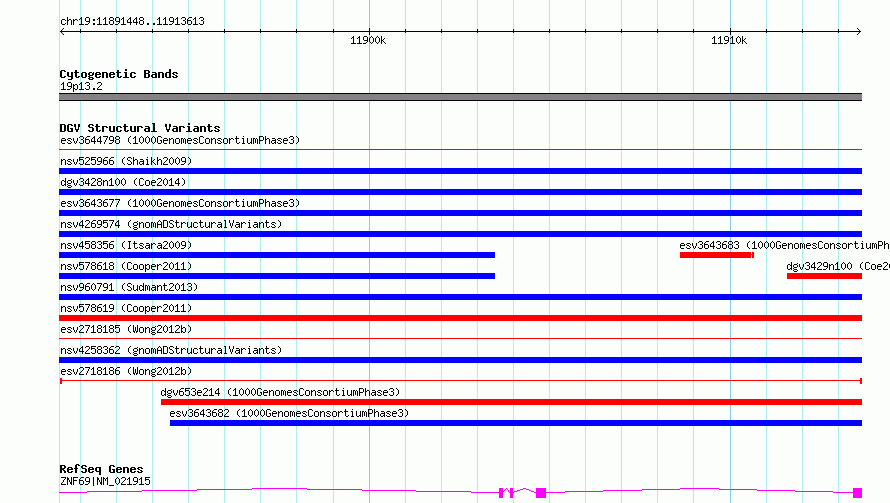
Task: Click the 11910k ruler tick label
Action: point(729,40)
